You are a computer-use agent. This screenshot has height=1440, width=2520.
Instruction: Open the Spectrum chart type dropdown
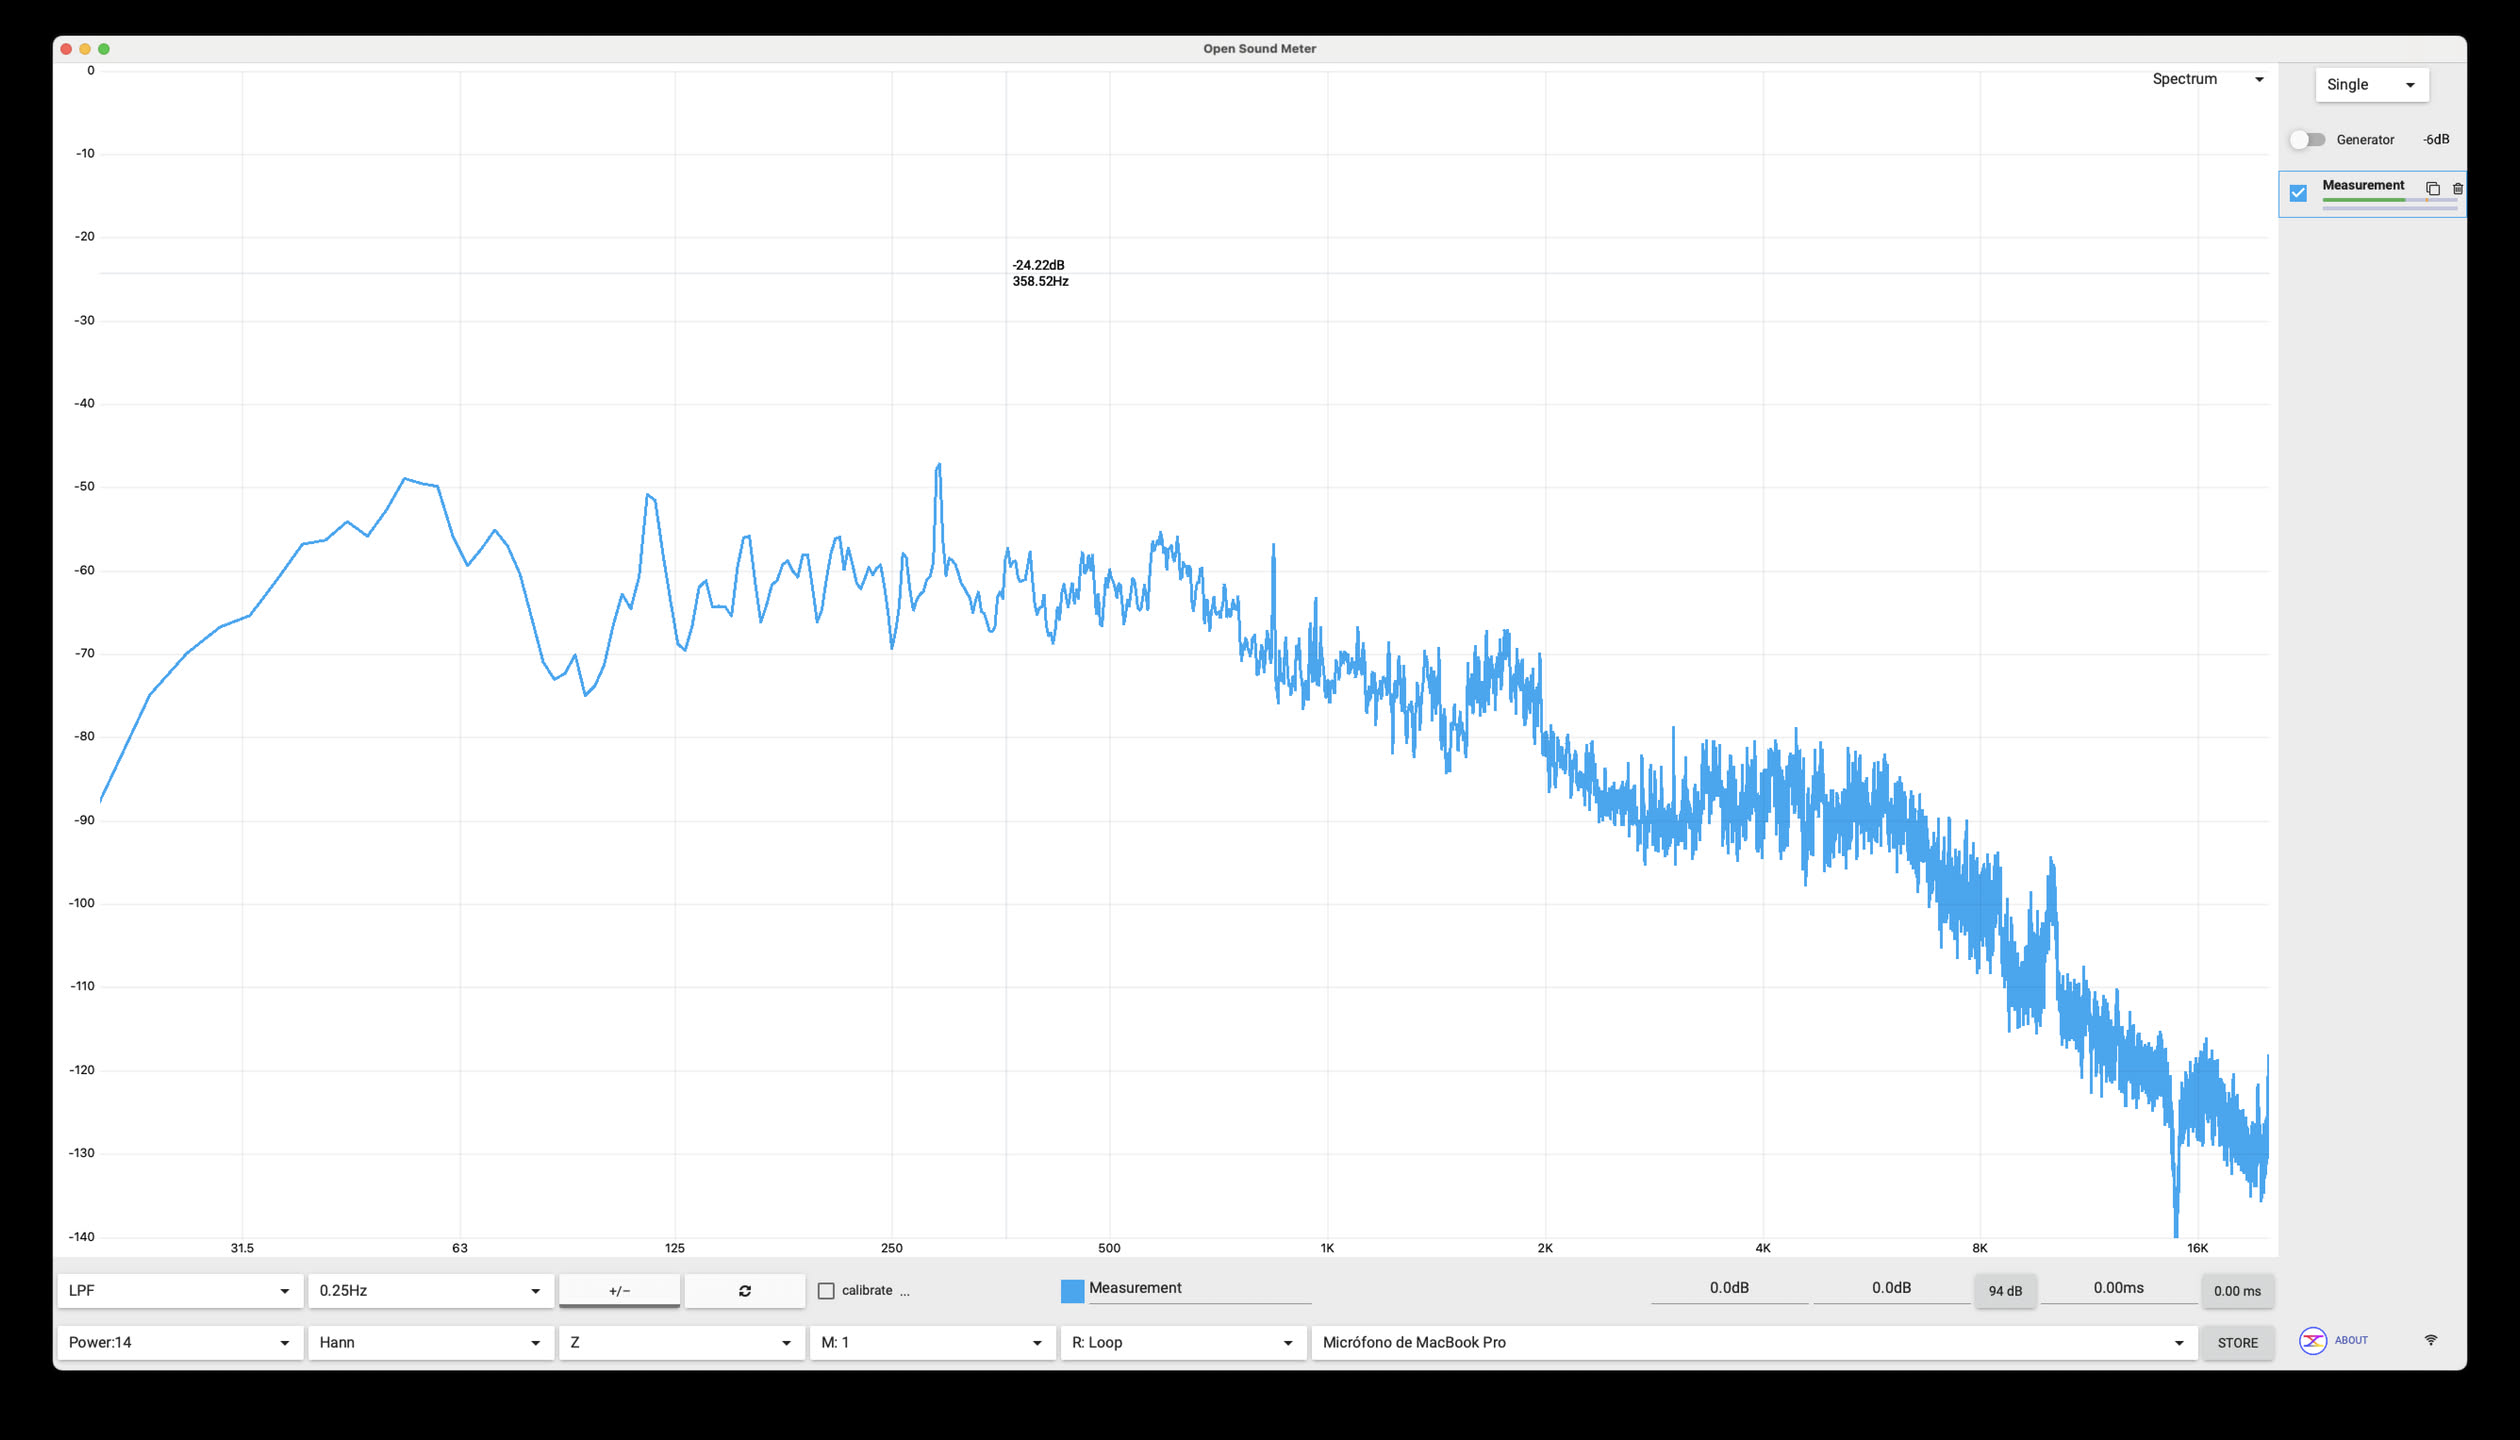(2207, 79)
